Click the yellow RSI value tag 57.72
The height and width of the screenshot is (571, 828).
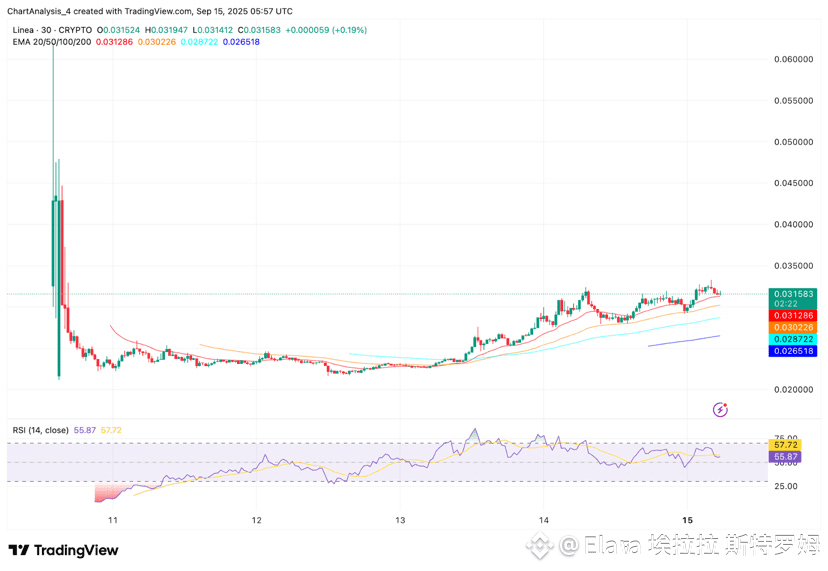pyautogui.click(x=785, y=445)
